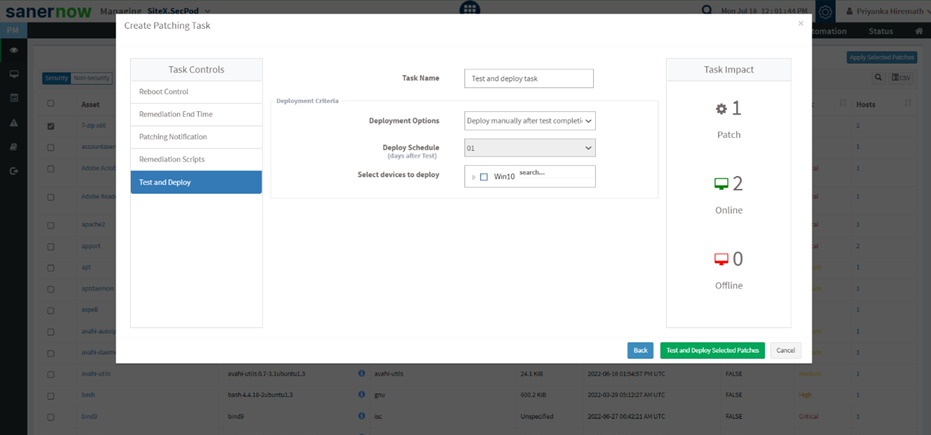
Task: Click info icon in bind9 row
Action: pyautogui.click(x=361, y=417)
